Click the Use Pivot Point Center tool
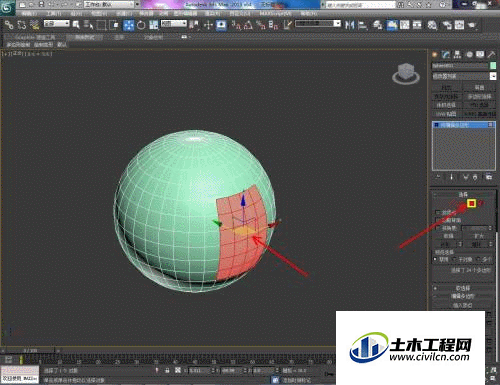Image resolution: width=500 pixels, height=385 pixels. [194, 25]
